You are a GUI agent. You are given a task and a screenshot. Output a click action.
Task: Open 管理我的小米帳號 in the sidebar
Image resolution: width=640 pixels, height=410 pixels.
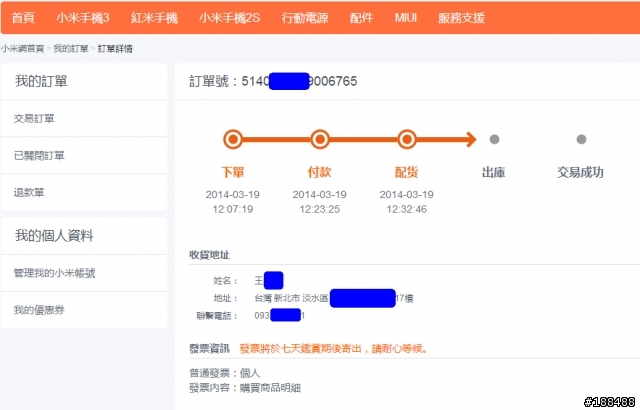[x=54, y=273]
